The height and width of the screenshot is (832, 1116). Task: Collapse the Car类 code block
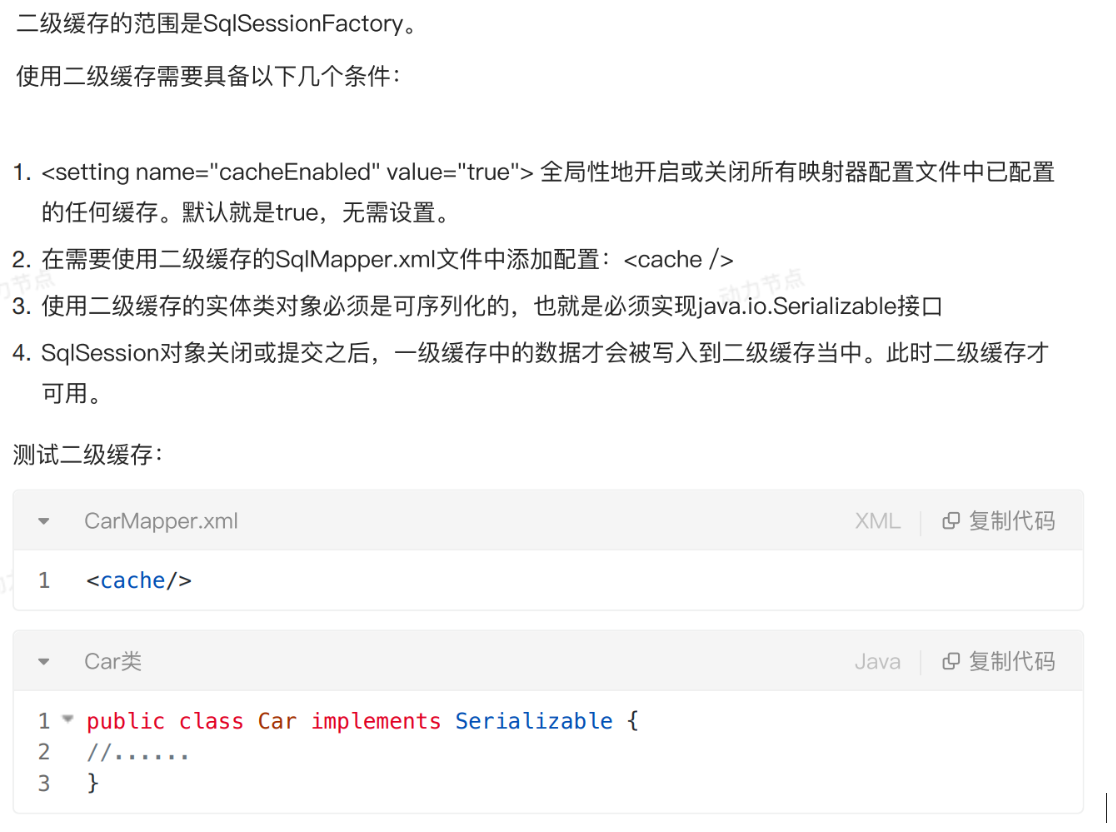coord(44,662)
